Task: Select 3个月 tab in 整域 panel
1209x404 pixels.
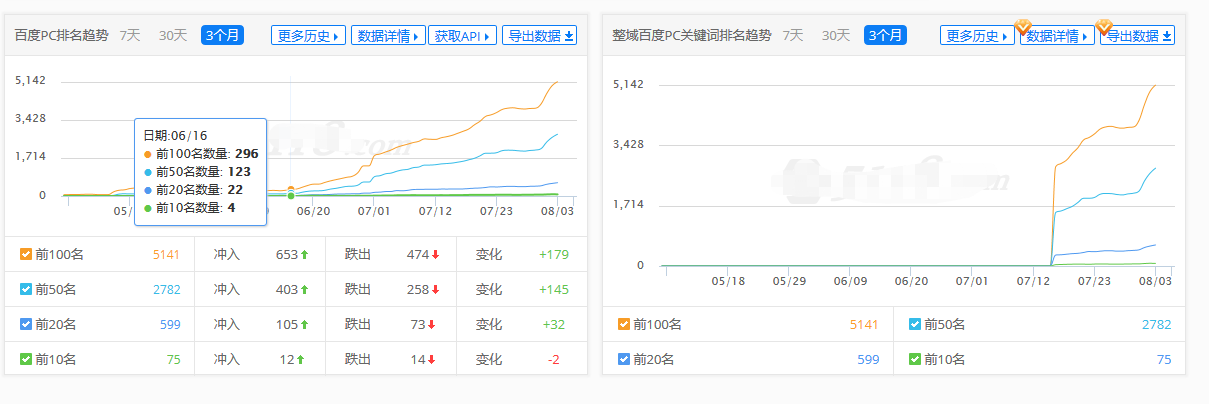Action: 885,35
